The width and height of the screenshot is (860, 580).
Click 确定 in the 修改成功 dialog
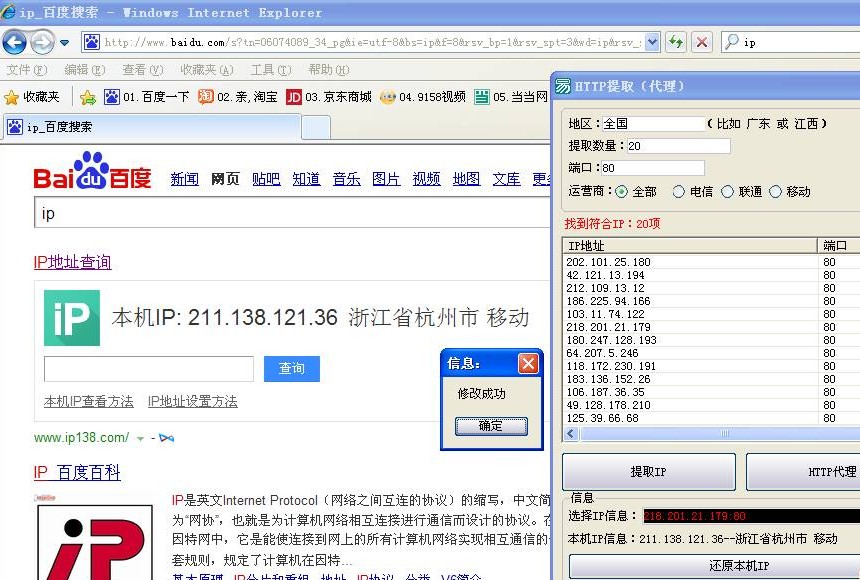click(491, 426)
